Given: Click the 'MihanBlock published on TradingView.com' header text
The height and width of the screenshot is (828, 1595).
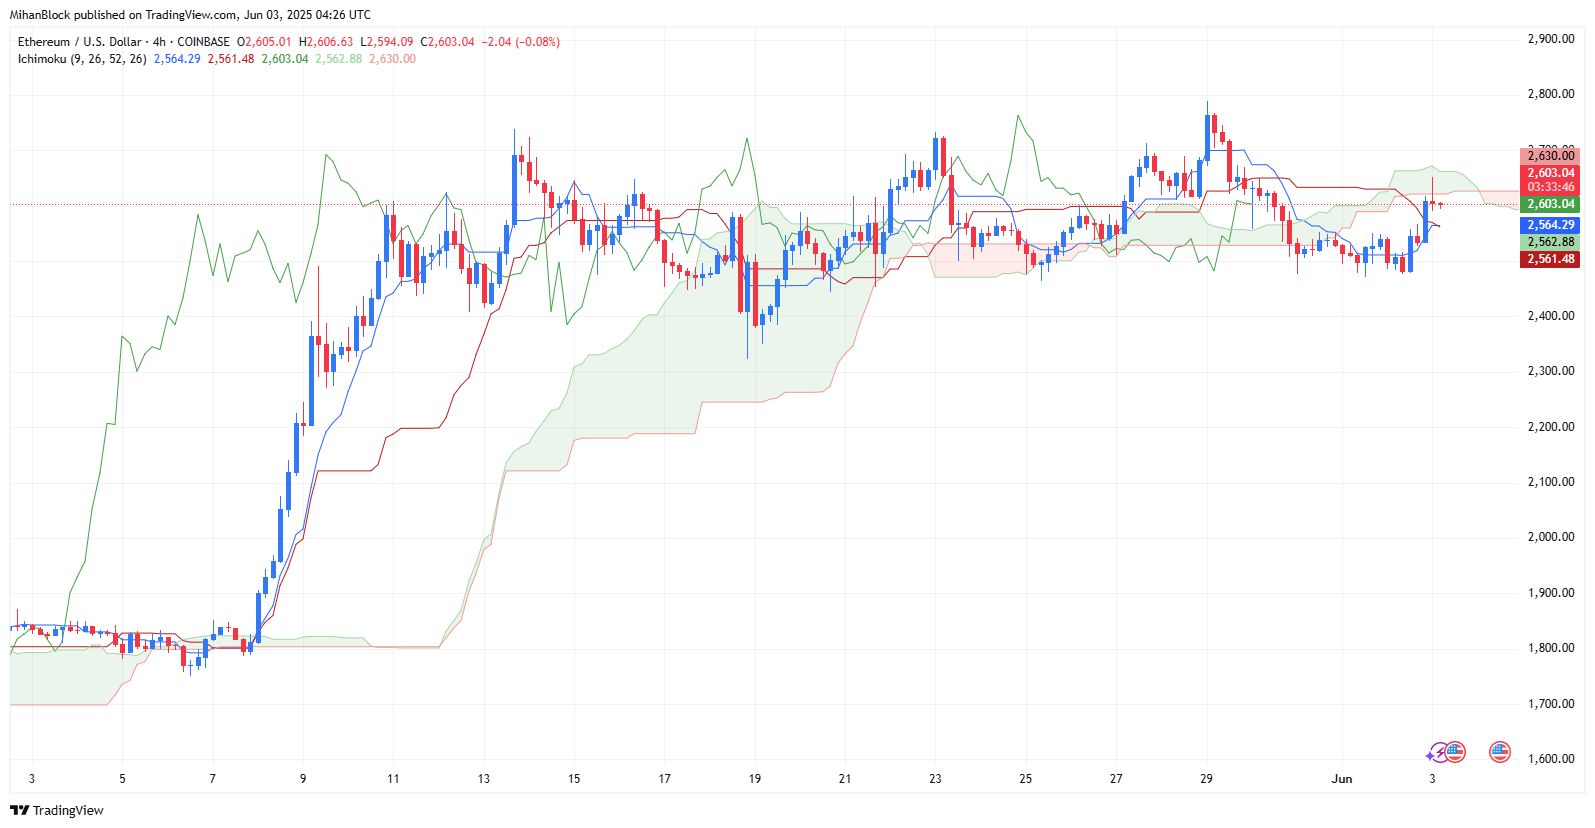Looking at the screenshot, I should pos(123,15).
